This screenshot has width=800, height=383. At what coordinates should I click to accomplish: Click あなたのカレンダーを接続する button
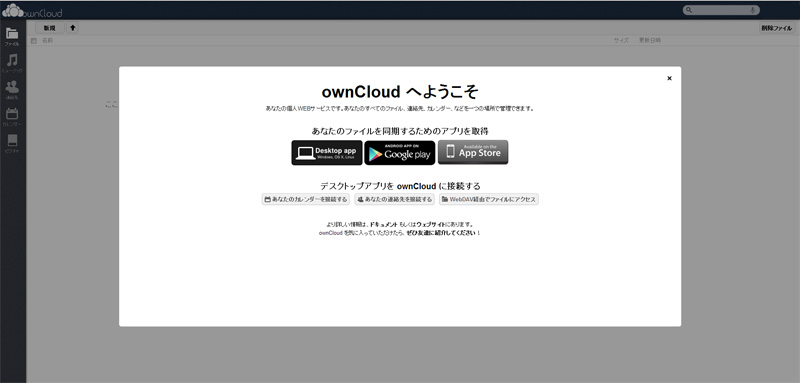306,199
